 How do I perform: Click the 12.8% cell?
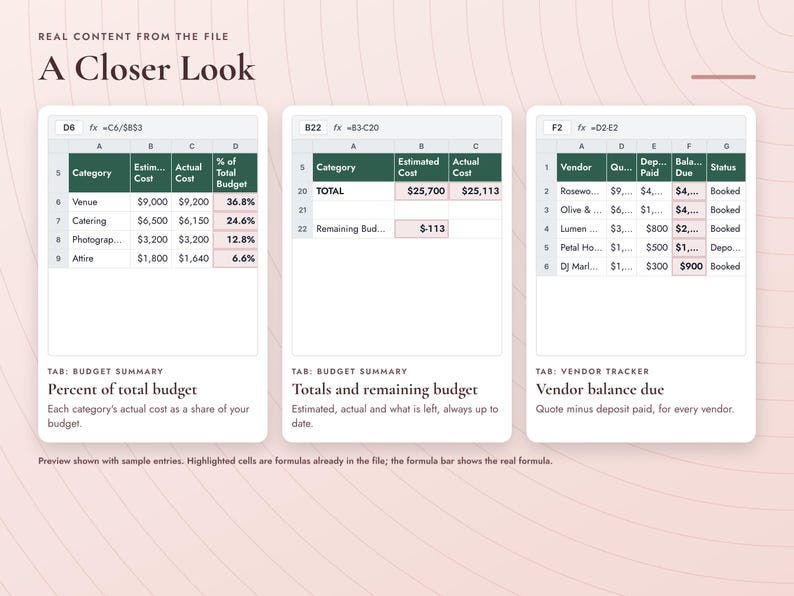[235, 240]
